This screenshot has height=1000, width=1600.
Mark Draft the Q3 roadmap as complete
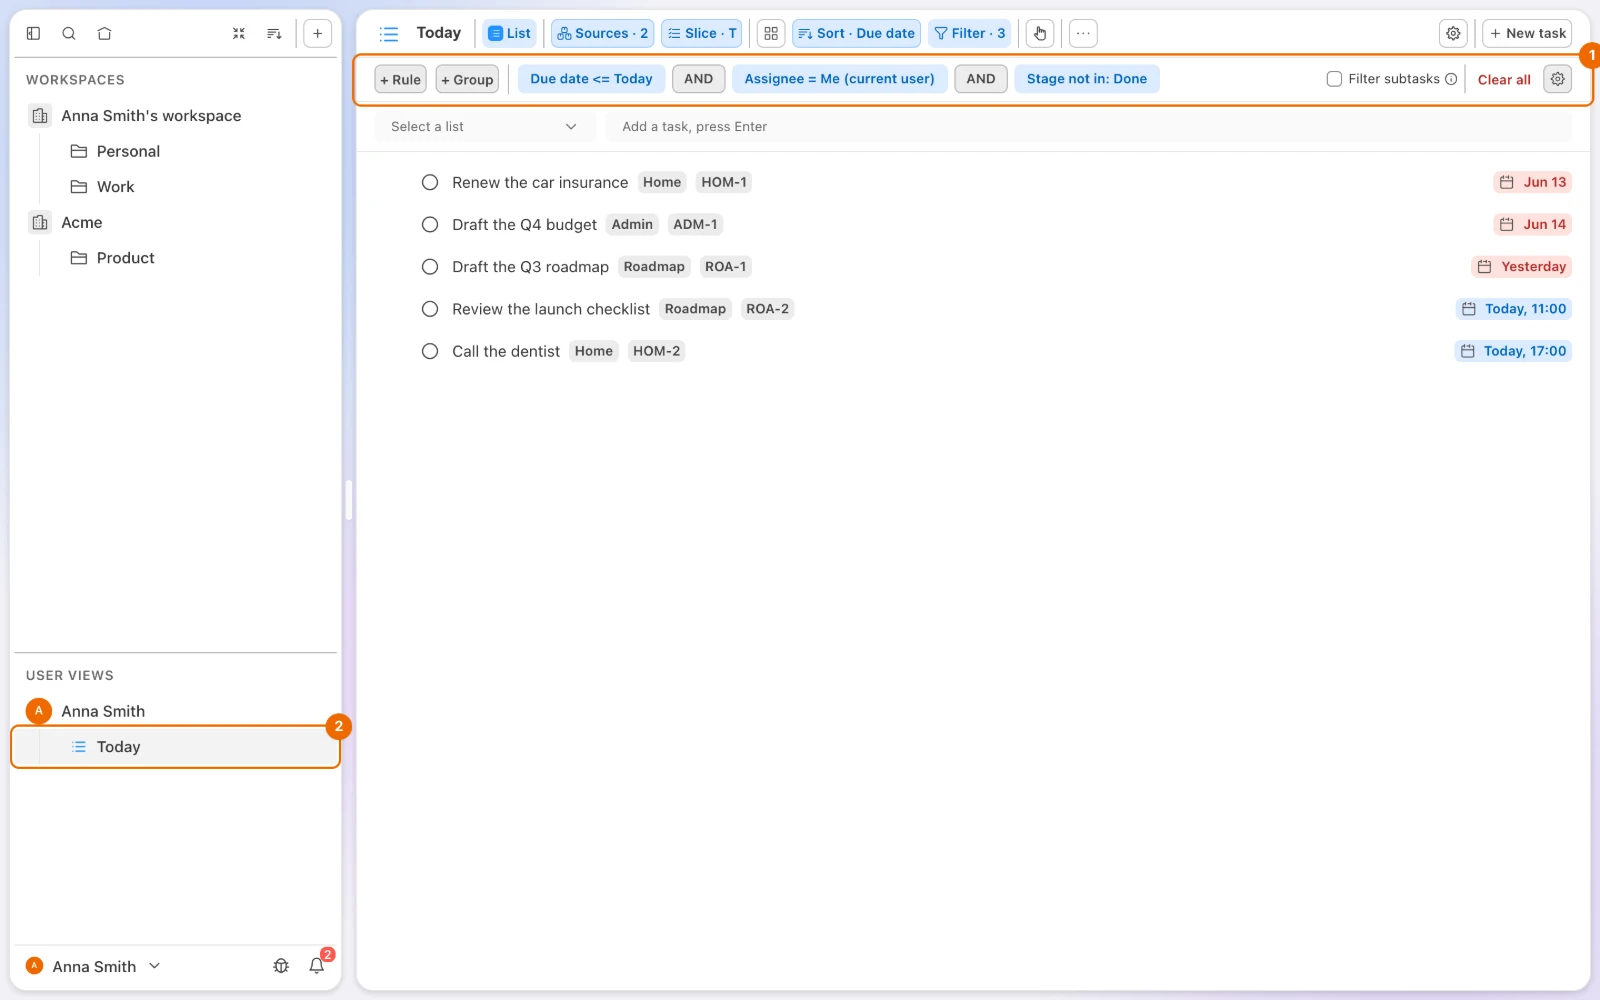(430, 267)
